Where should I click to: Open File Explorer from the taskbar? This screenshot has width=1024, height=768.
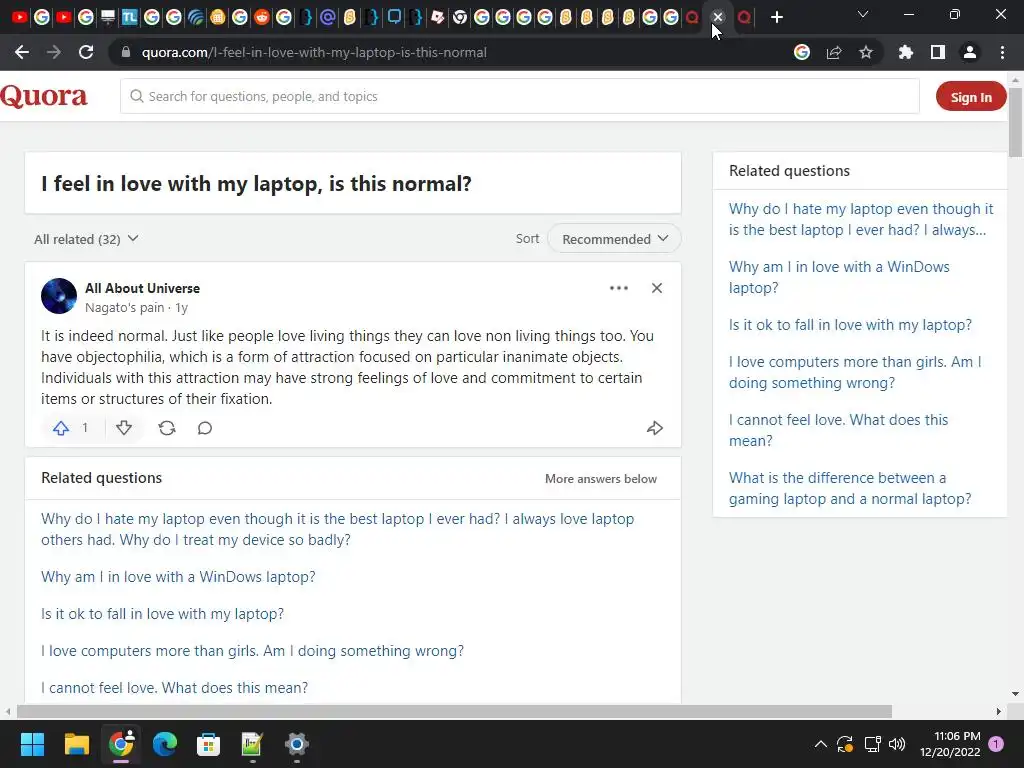click(x=76, y=744)
